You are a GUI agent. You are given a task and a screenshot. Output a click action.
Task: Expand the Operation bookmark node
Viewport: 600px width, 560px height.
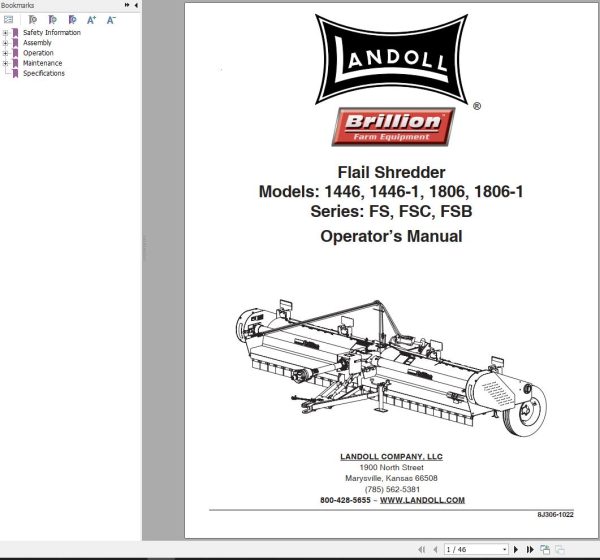coord(5,53)
